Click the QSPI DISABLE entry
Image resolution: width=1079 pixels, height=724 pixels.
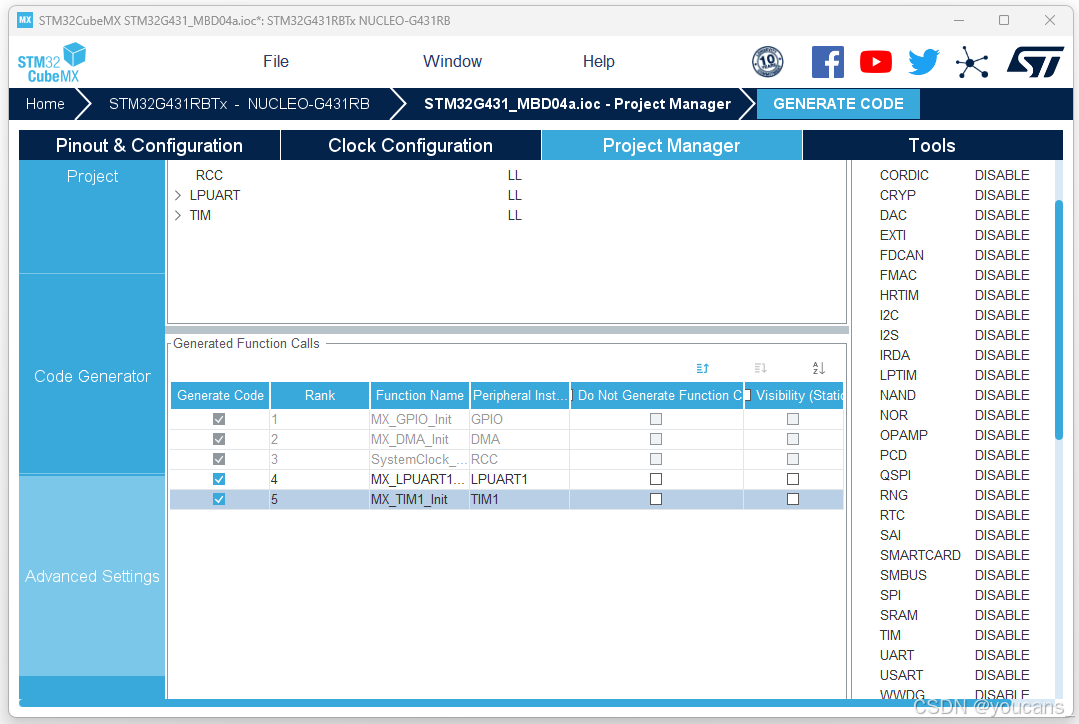point(954,475)
